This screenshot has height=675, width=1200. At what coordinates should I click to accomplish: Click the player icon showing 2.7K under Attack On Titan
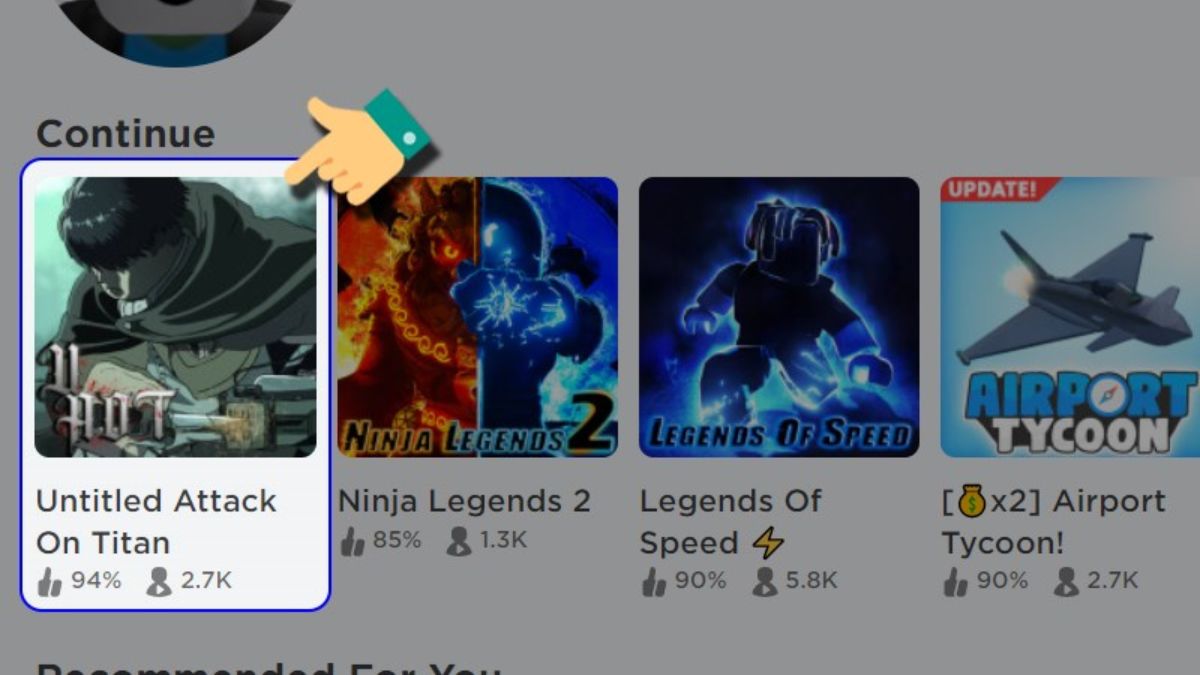pos(159,581)
